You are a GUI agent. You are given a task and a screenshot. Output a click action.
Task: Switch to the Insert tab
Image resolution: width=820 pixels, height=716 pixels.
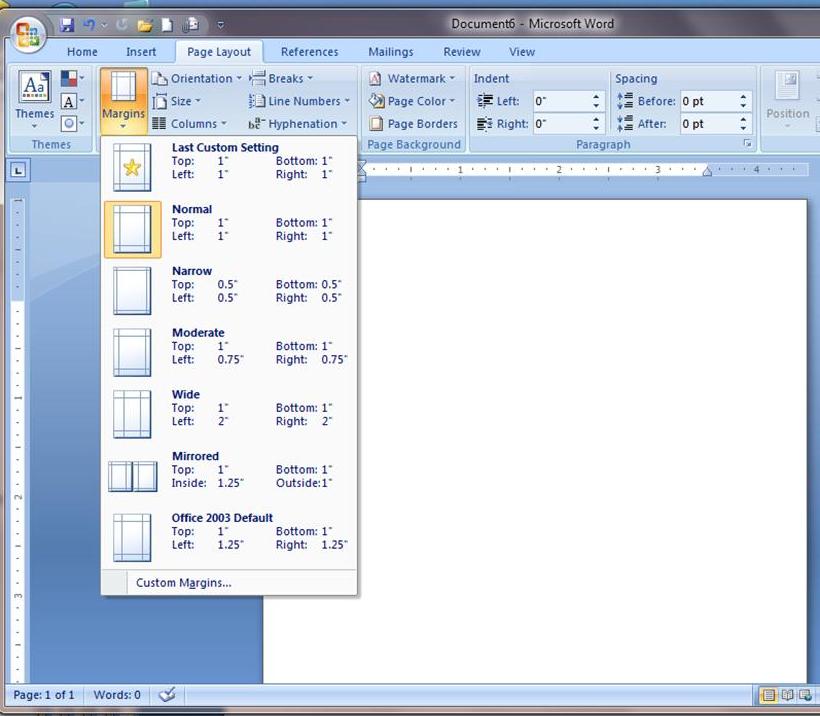point(141,52)
